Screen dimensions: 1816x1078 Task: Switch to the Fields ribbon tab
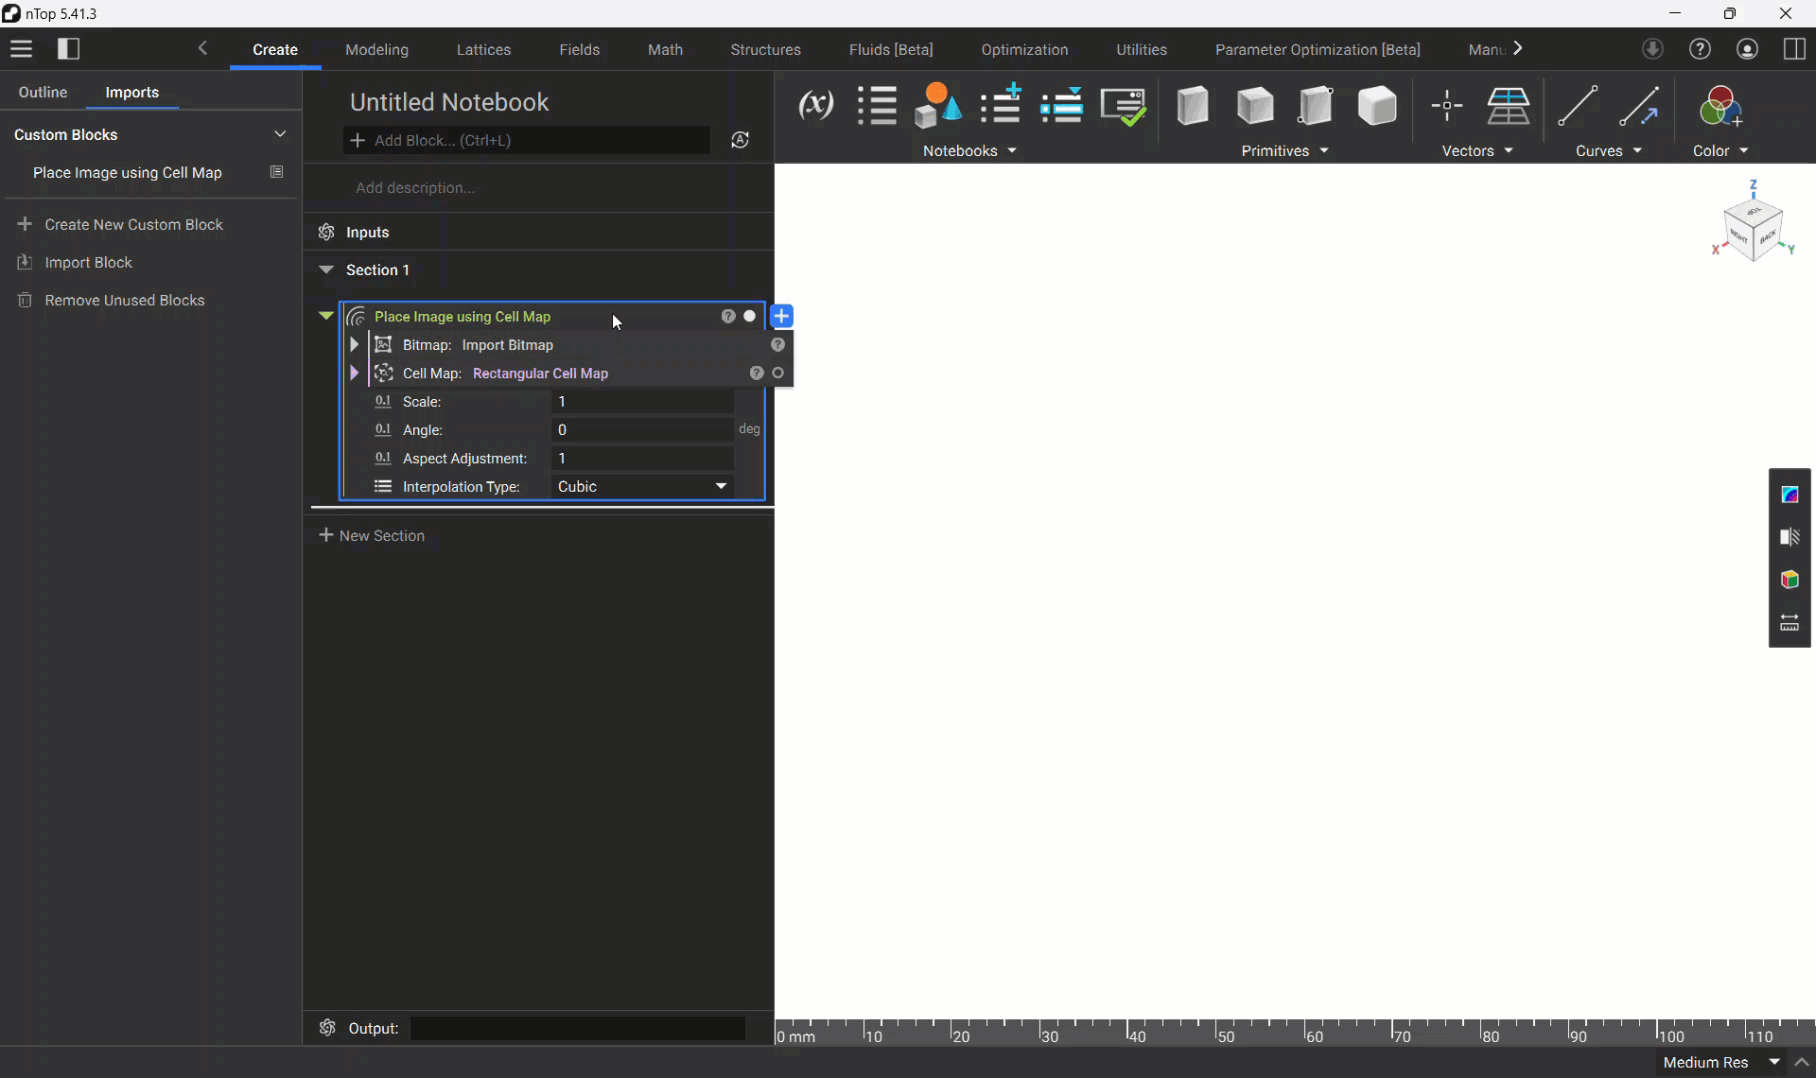[x=579, y=49]
